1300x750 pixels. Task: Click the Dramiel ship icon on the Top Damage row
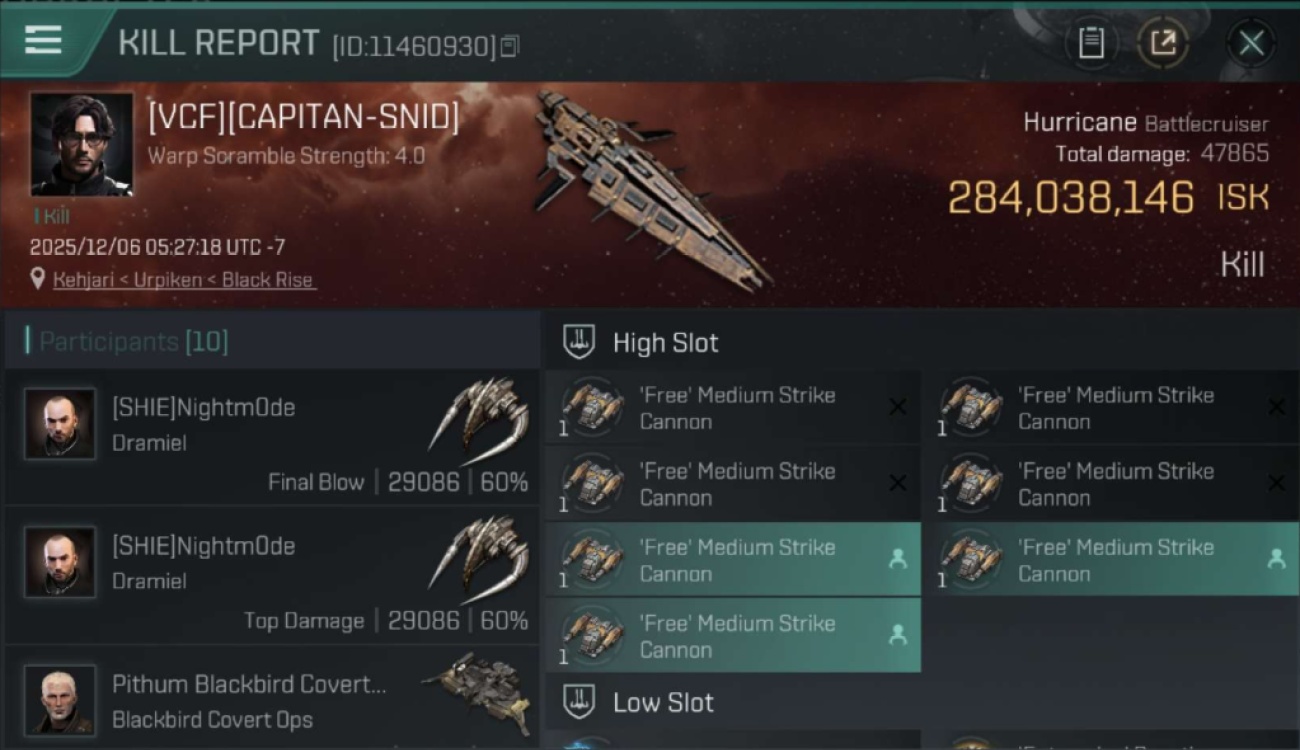tap(478, 559)
